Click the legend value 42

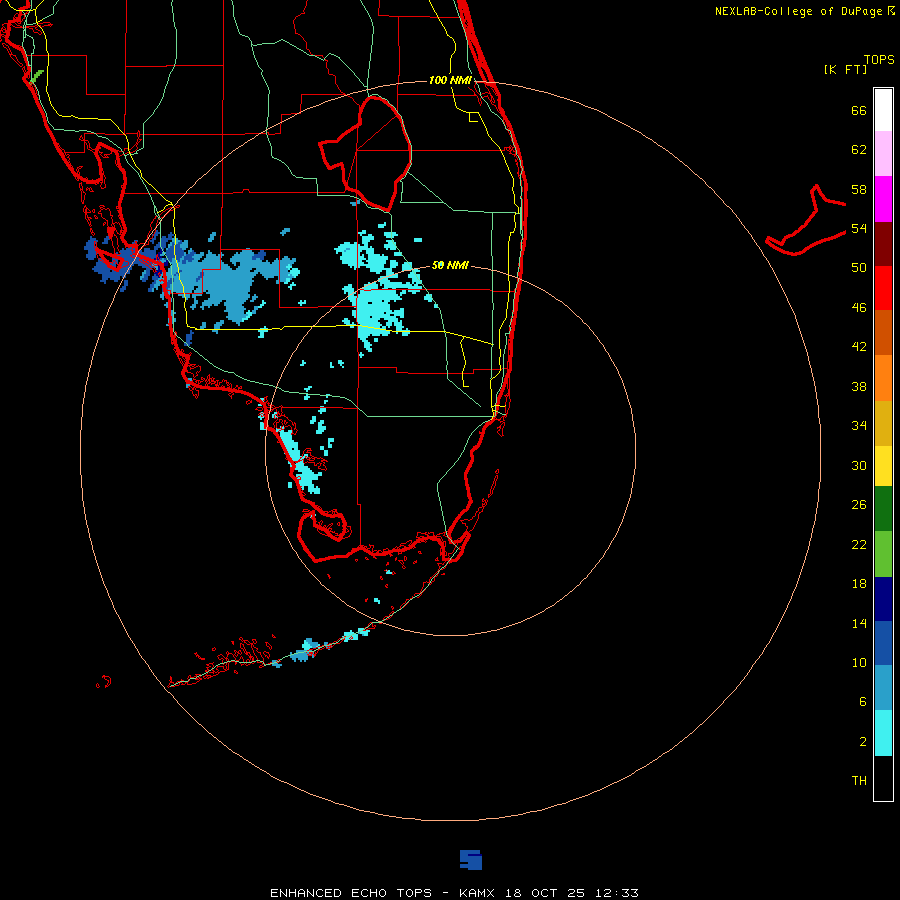pos(859,347)
